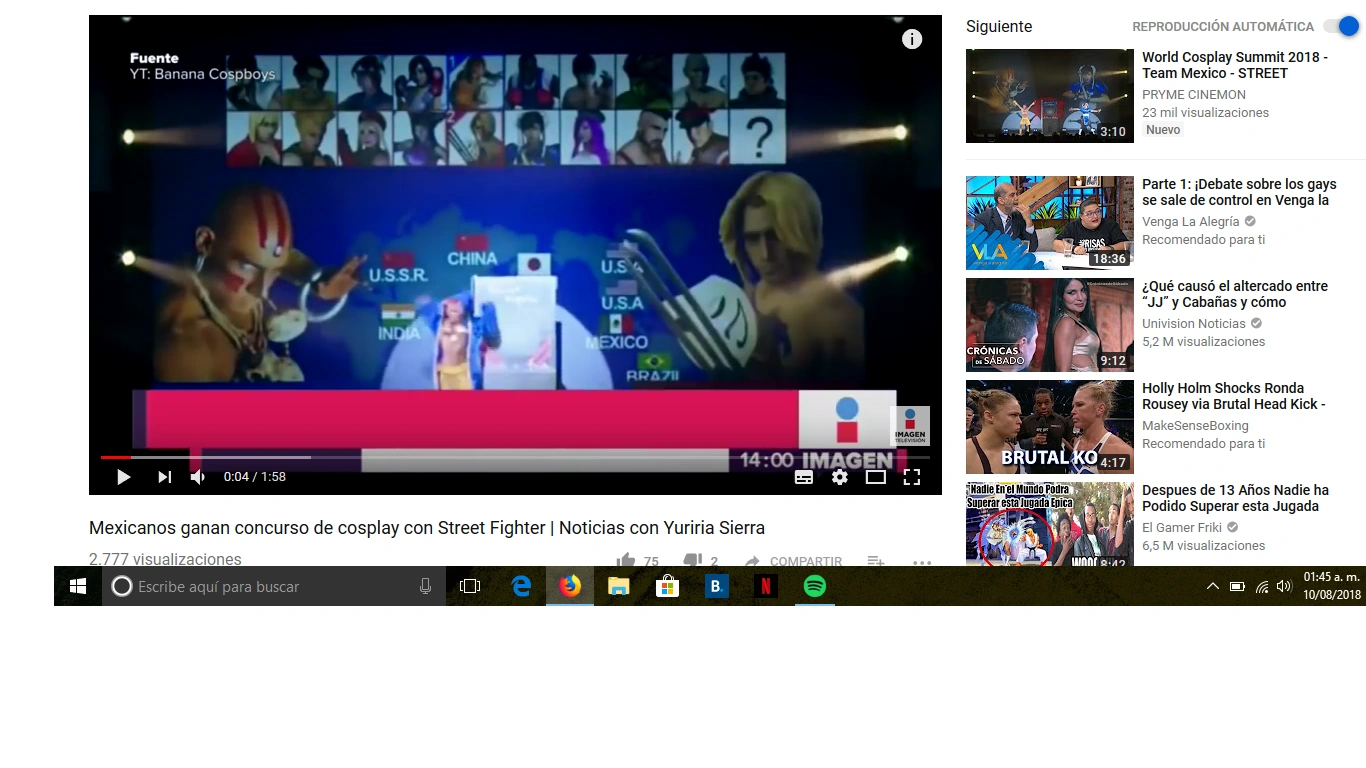This screenshot has width=1366, height=768.
Task: Visit the PRYME CINEMON channel
Action: tap(1194, 95)
